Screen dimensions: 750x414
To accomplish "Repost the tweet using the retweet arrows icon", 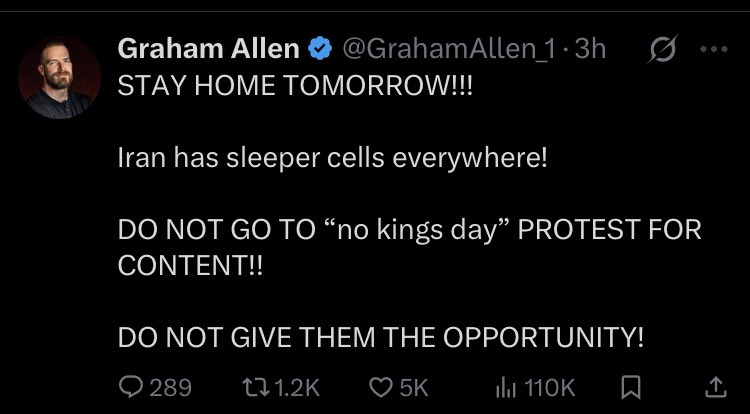I will (256, 387).
